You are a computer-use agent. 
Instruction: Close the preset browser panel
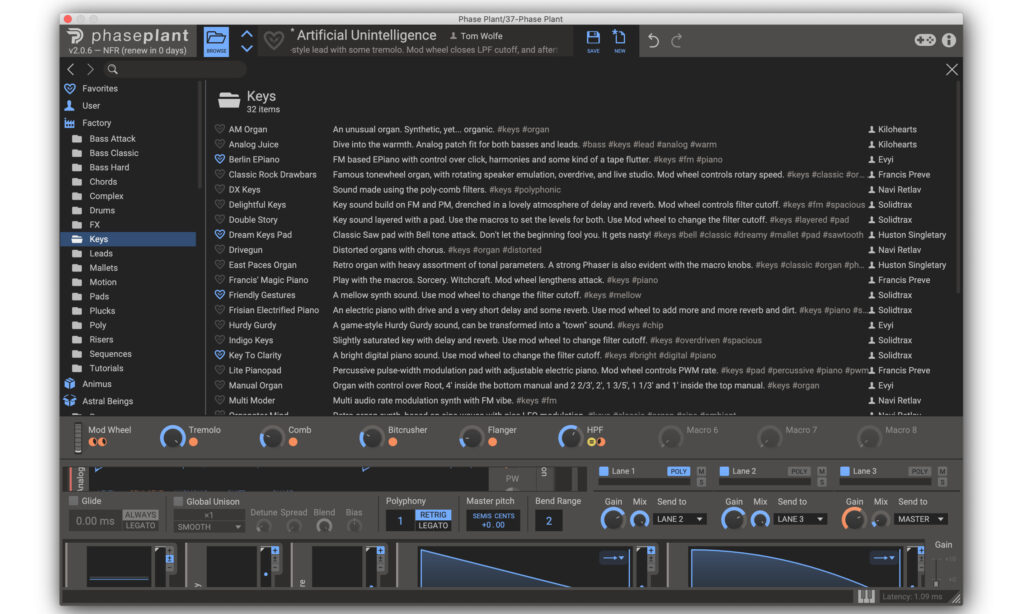(x=952, y=69)
